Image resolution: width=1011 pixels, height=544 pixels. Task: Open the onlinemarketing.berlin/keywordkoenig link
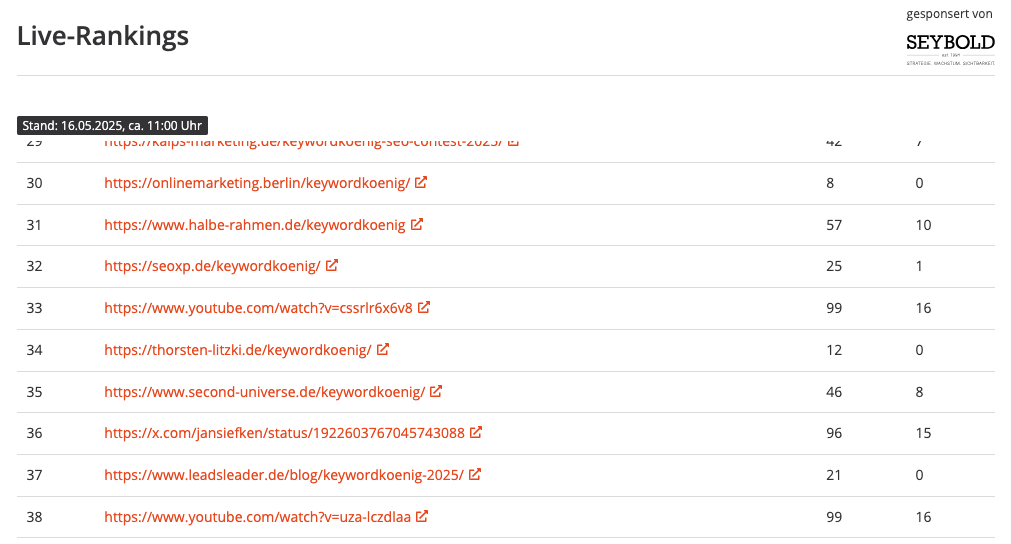click(x=257, y=183)
